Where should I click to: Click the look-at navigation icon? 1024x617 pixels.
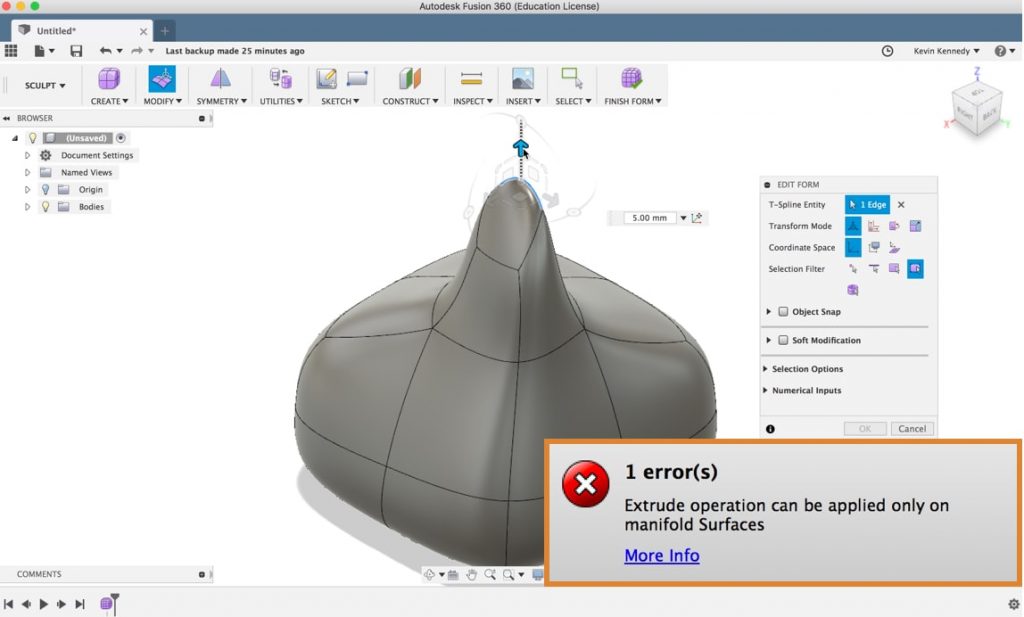(453, 575)
